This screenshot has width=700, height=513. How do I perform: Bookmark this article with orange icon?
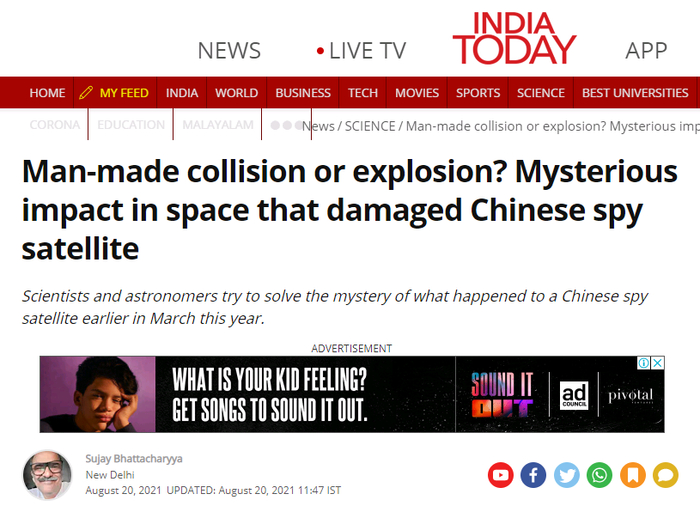[633, 475]
